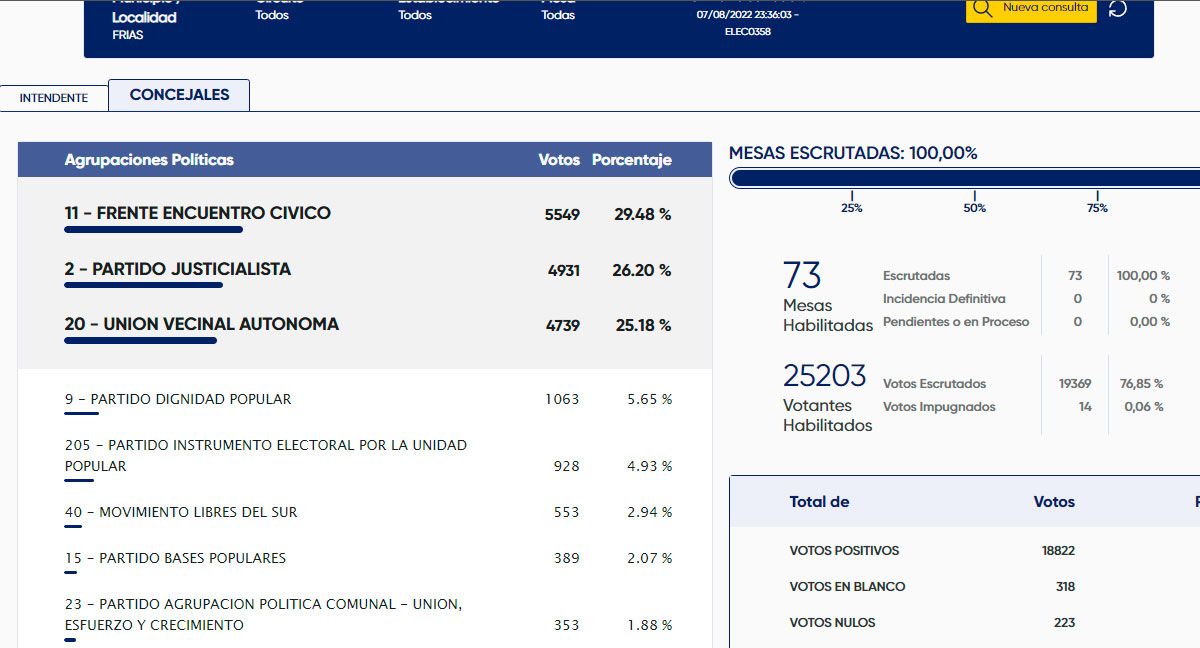Viewport: 1200px width, 648px height.
Task: Click the Agrupaciones Políticas column header
Action: 149,160
